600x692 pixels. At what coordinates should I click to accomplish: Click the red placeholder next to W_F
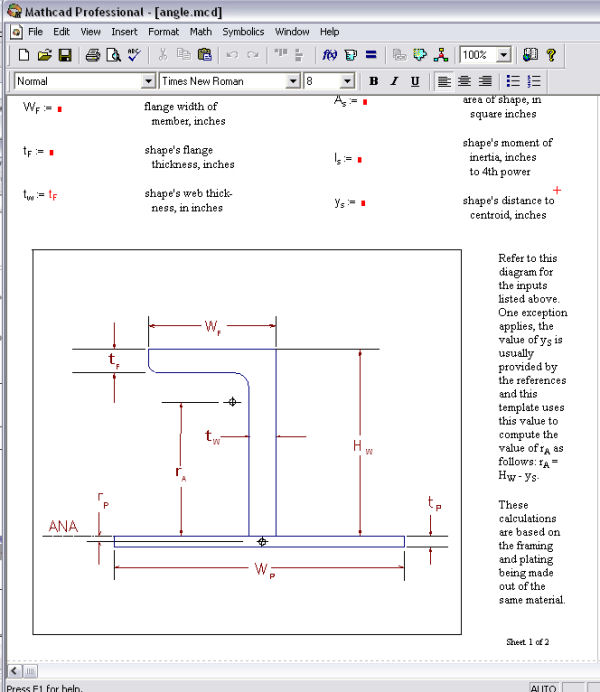tap(60, 108)
